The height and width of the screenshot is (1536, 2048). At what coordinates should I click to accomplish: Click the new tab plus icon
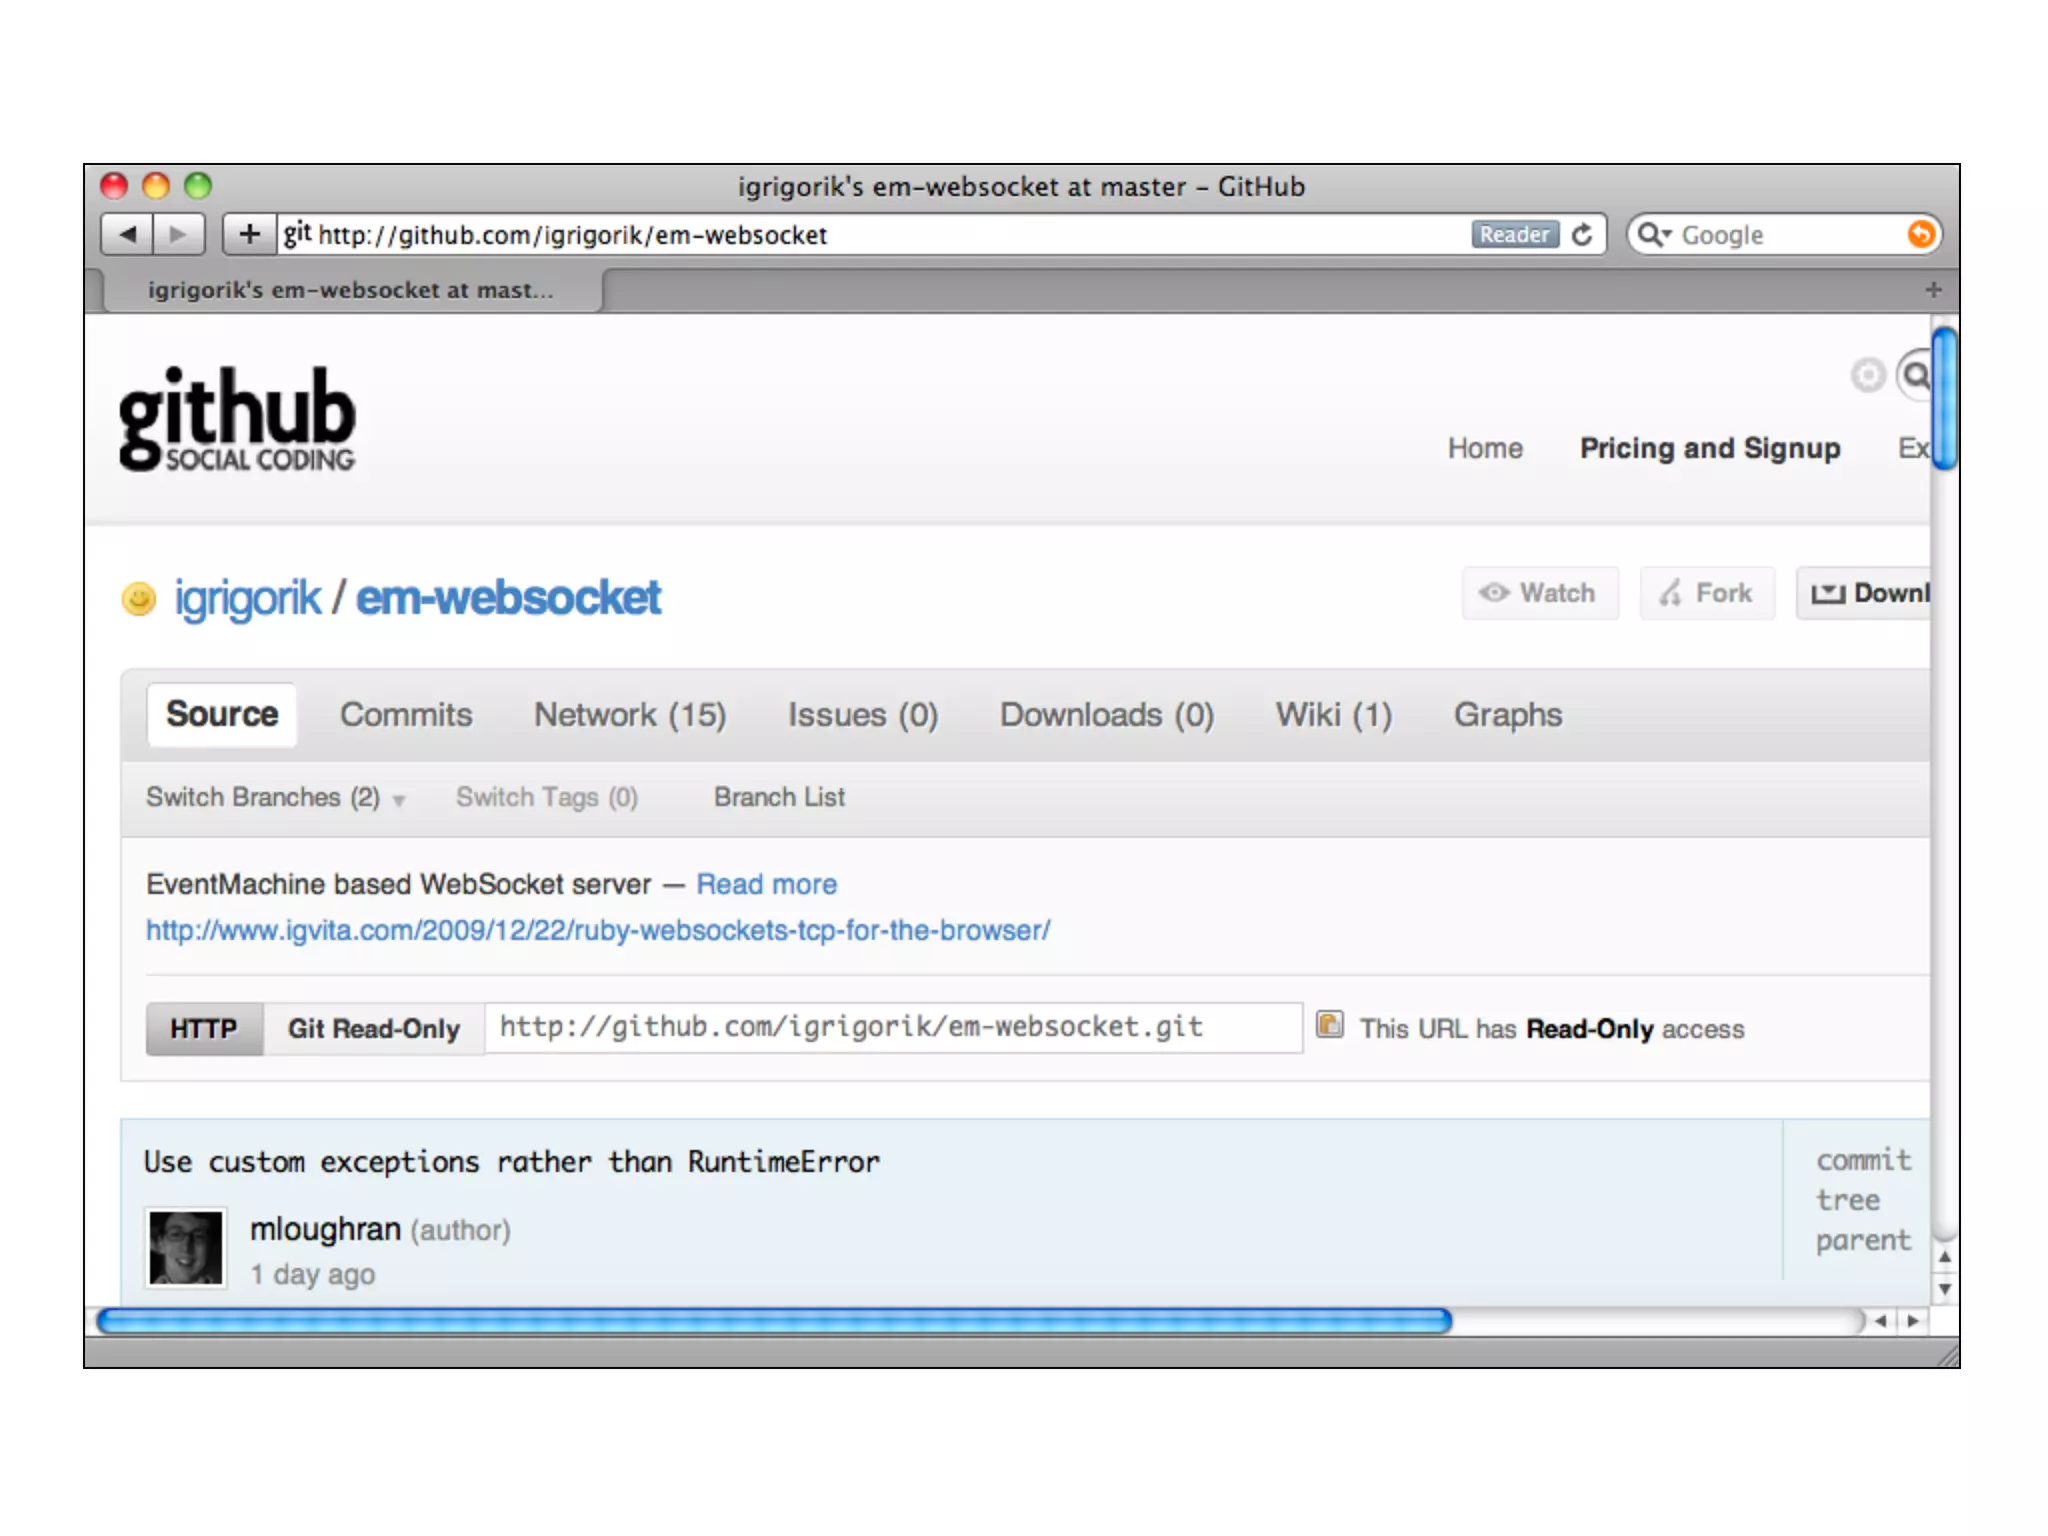pos(1933,290)
